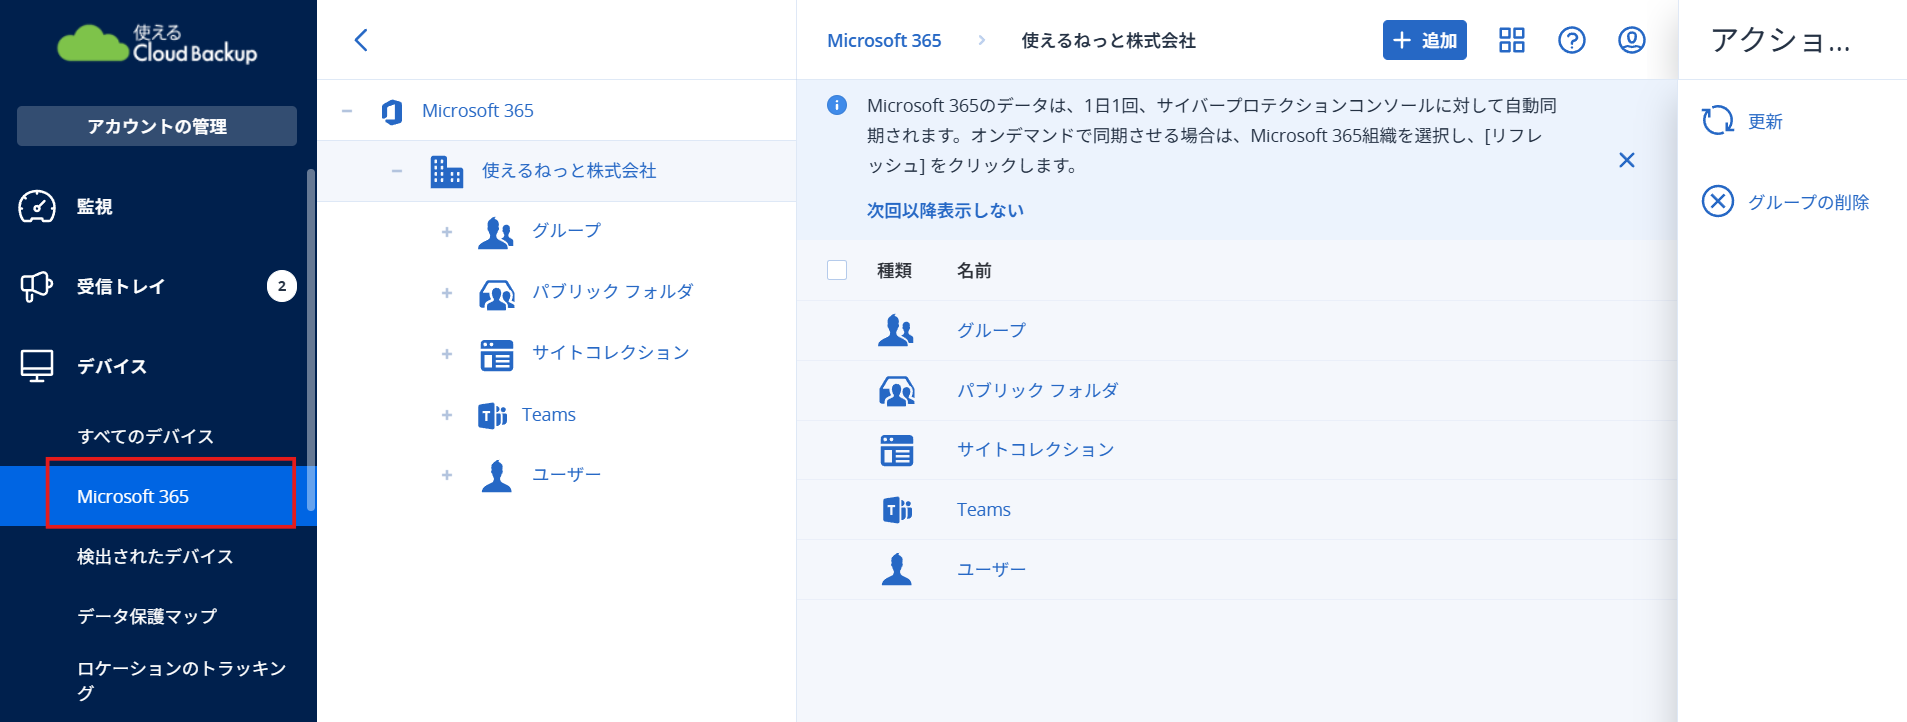This screenshot has height=722, width=1907.
Task: Click the 更新 refresh icon
Action: tap(1718, 121)
